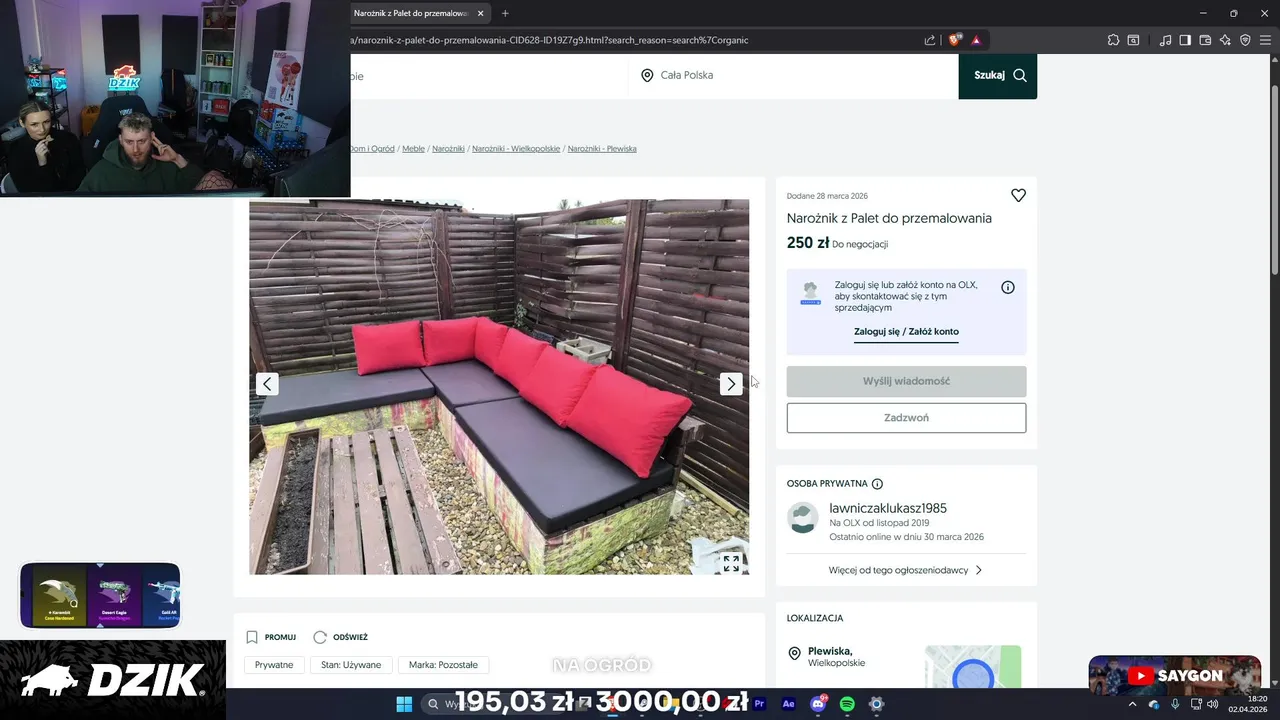1280x720 pixels.
Task: Open Settings gear from the taskbar
Action: 876,704
